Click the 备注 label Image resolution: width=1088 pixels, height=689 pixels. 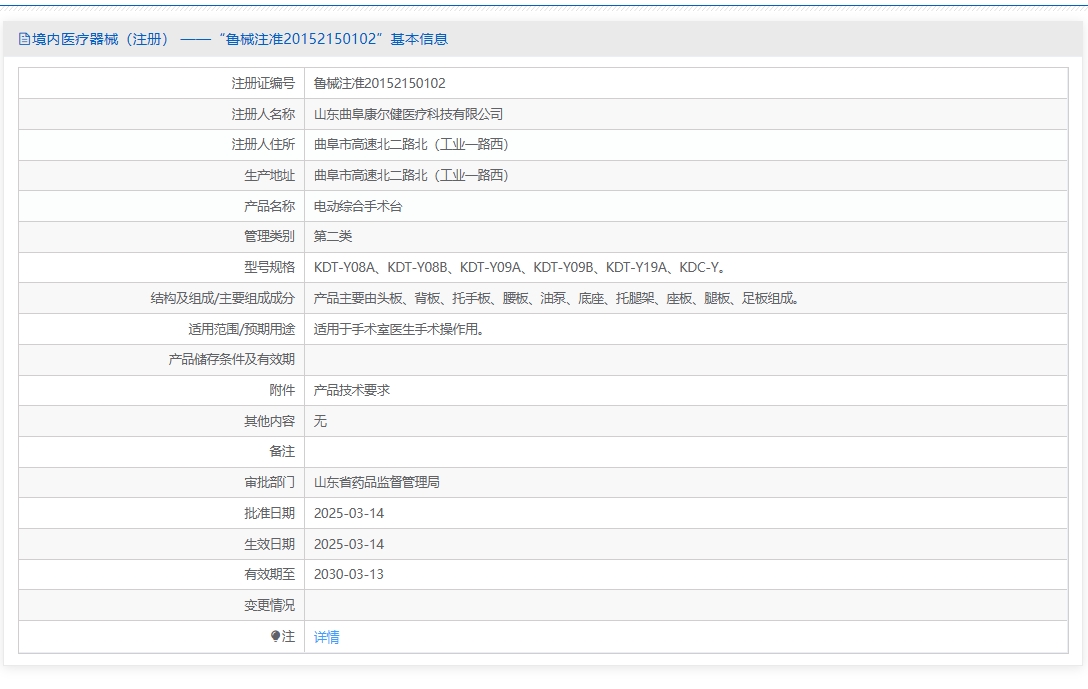(282, 452)
